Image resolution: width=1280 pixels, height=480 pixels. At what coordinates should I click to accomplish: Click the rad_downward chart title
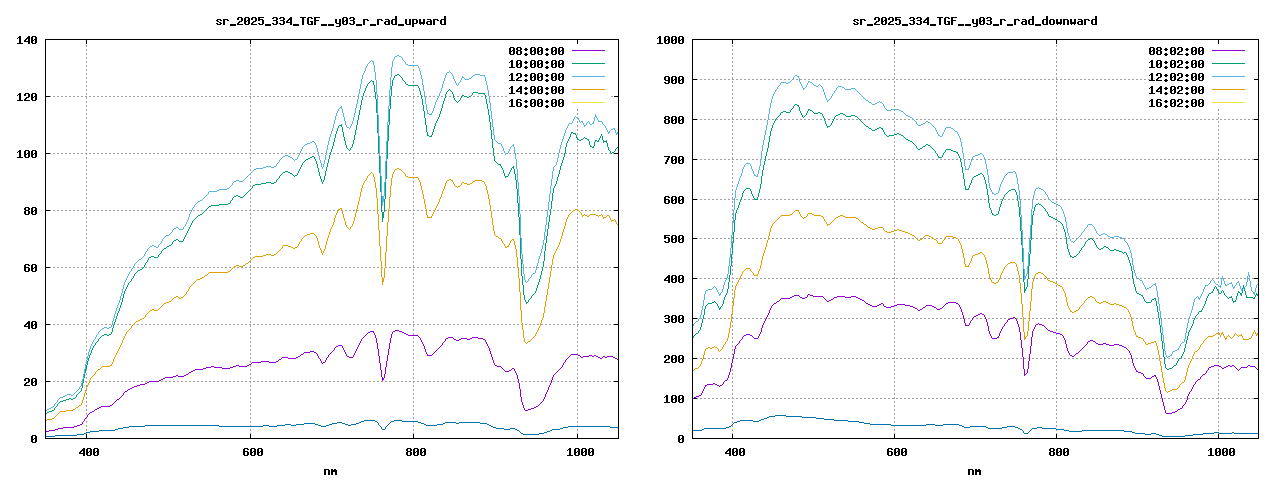(x=974, y=21)
